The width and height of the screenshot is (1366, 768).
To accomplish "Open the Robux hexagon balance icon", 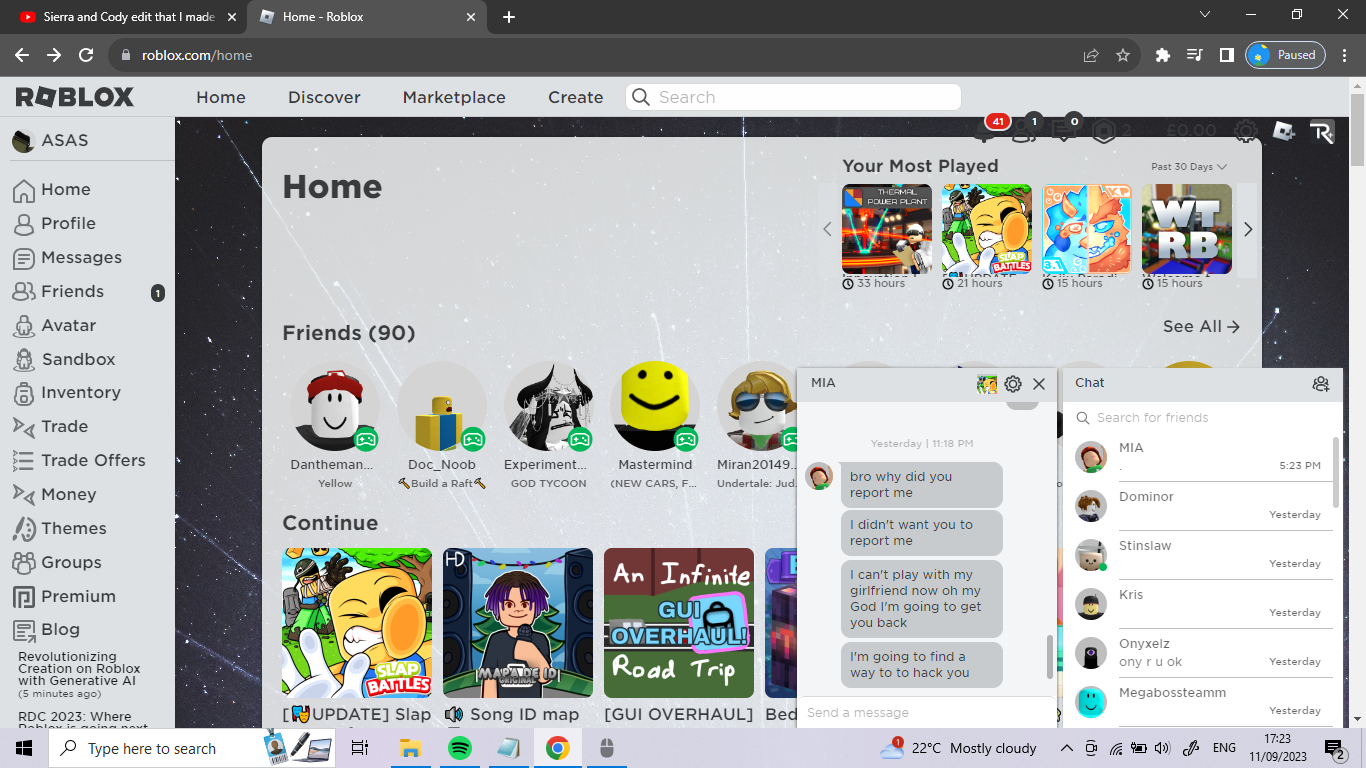I will (1103, 131).
